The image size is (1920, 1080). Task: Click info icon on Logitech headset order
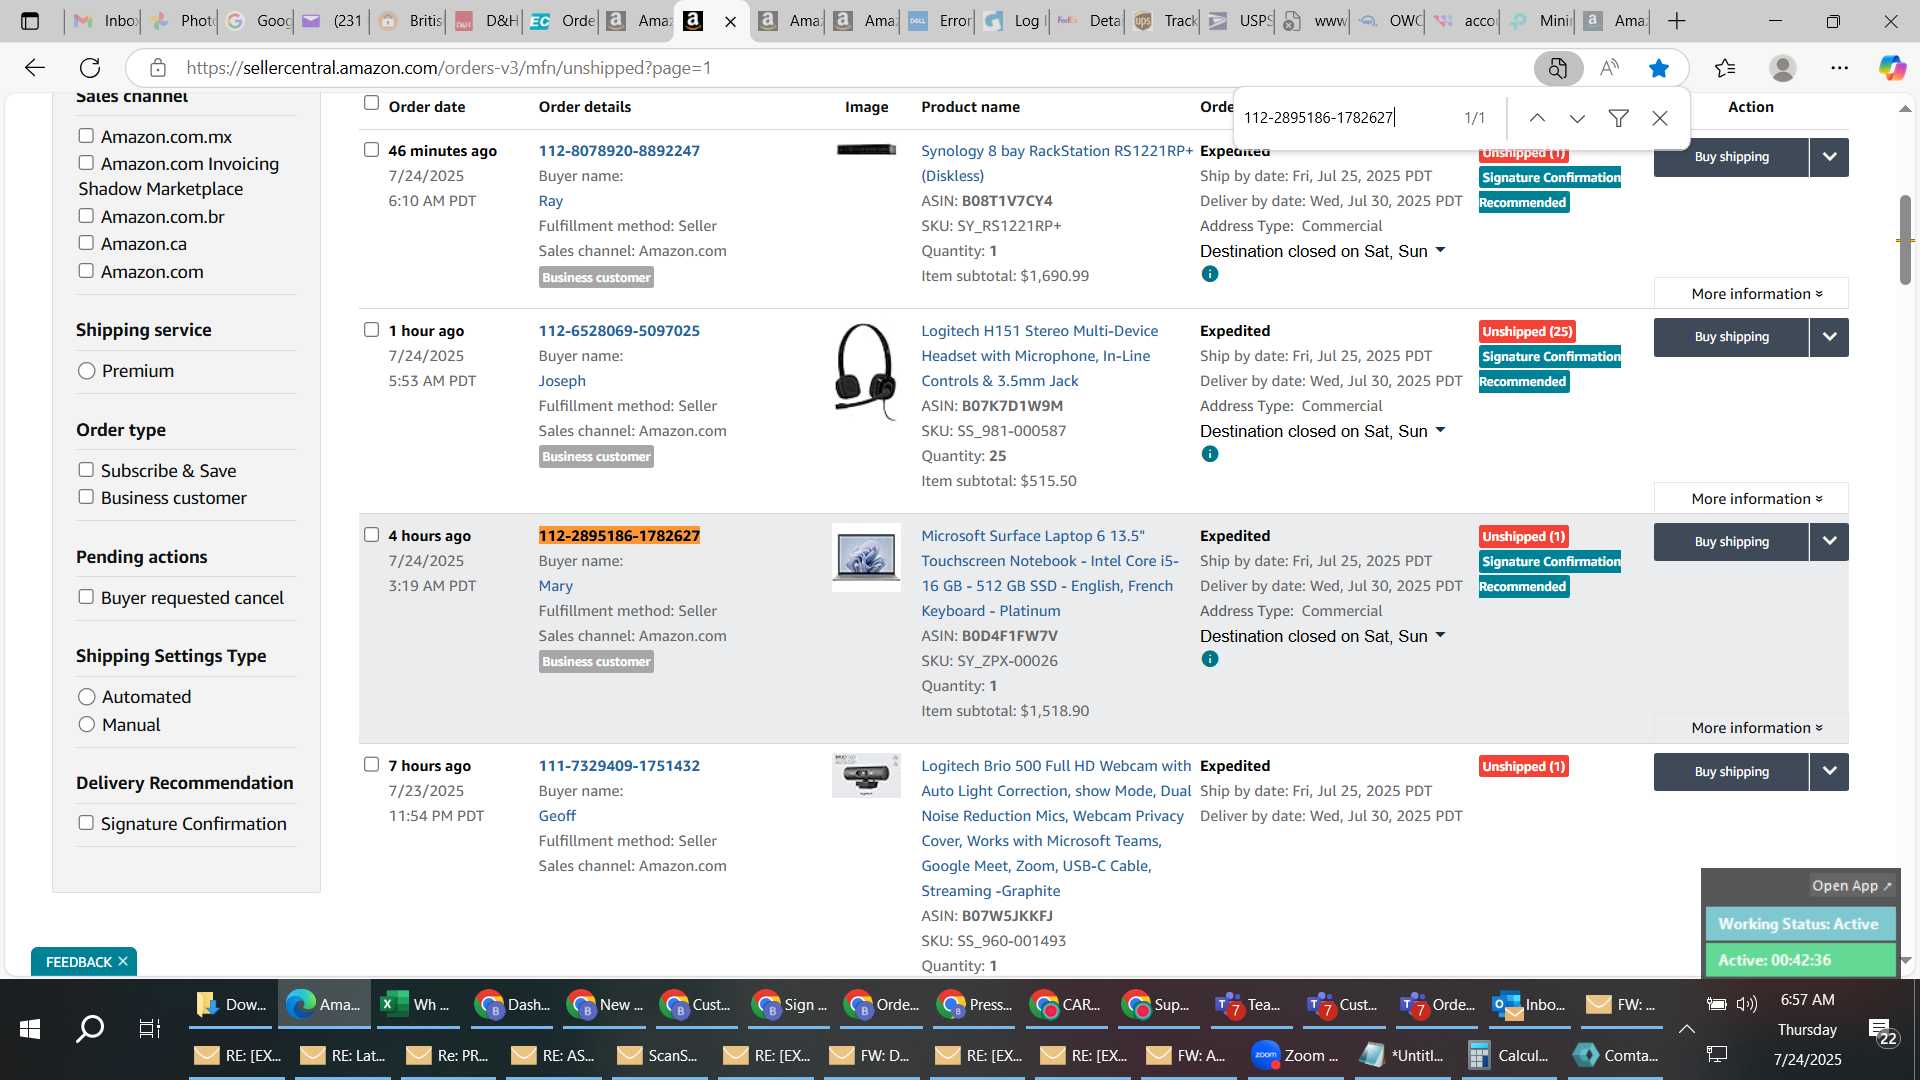[x=1210, y=454]
